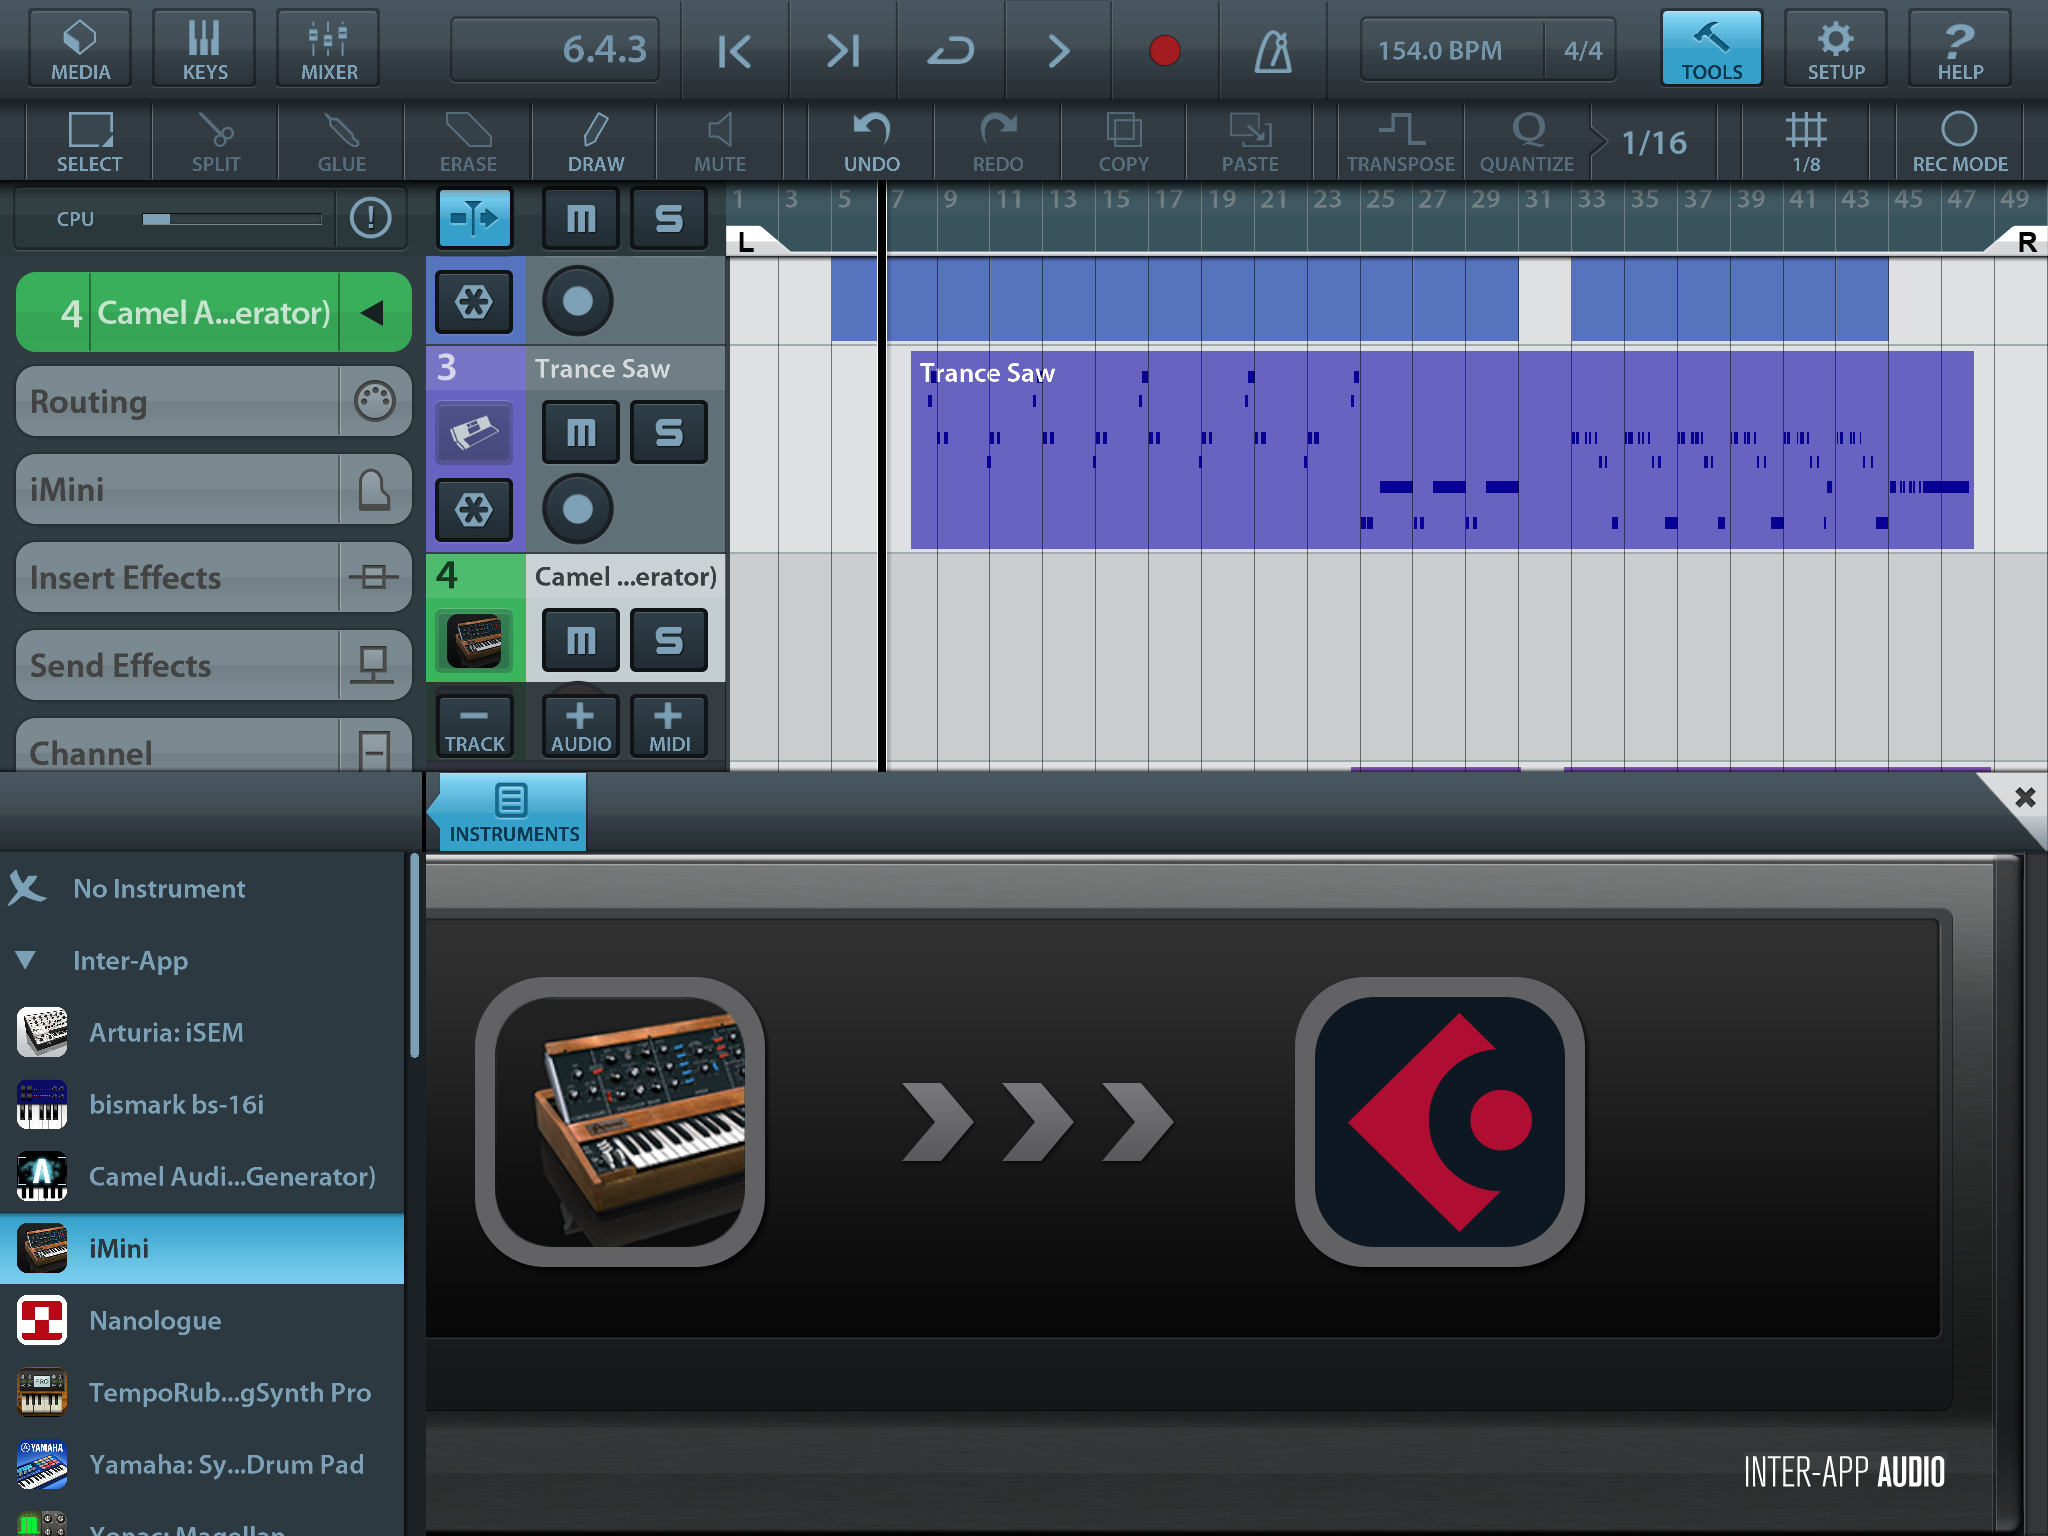The image size is (2048, 1536).
Task: Choose No Instrument in the list
Action: (x=202, y=888)
